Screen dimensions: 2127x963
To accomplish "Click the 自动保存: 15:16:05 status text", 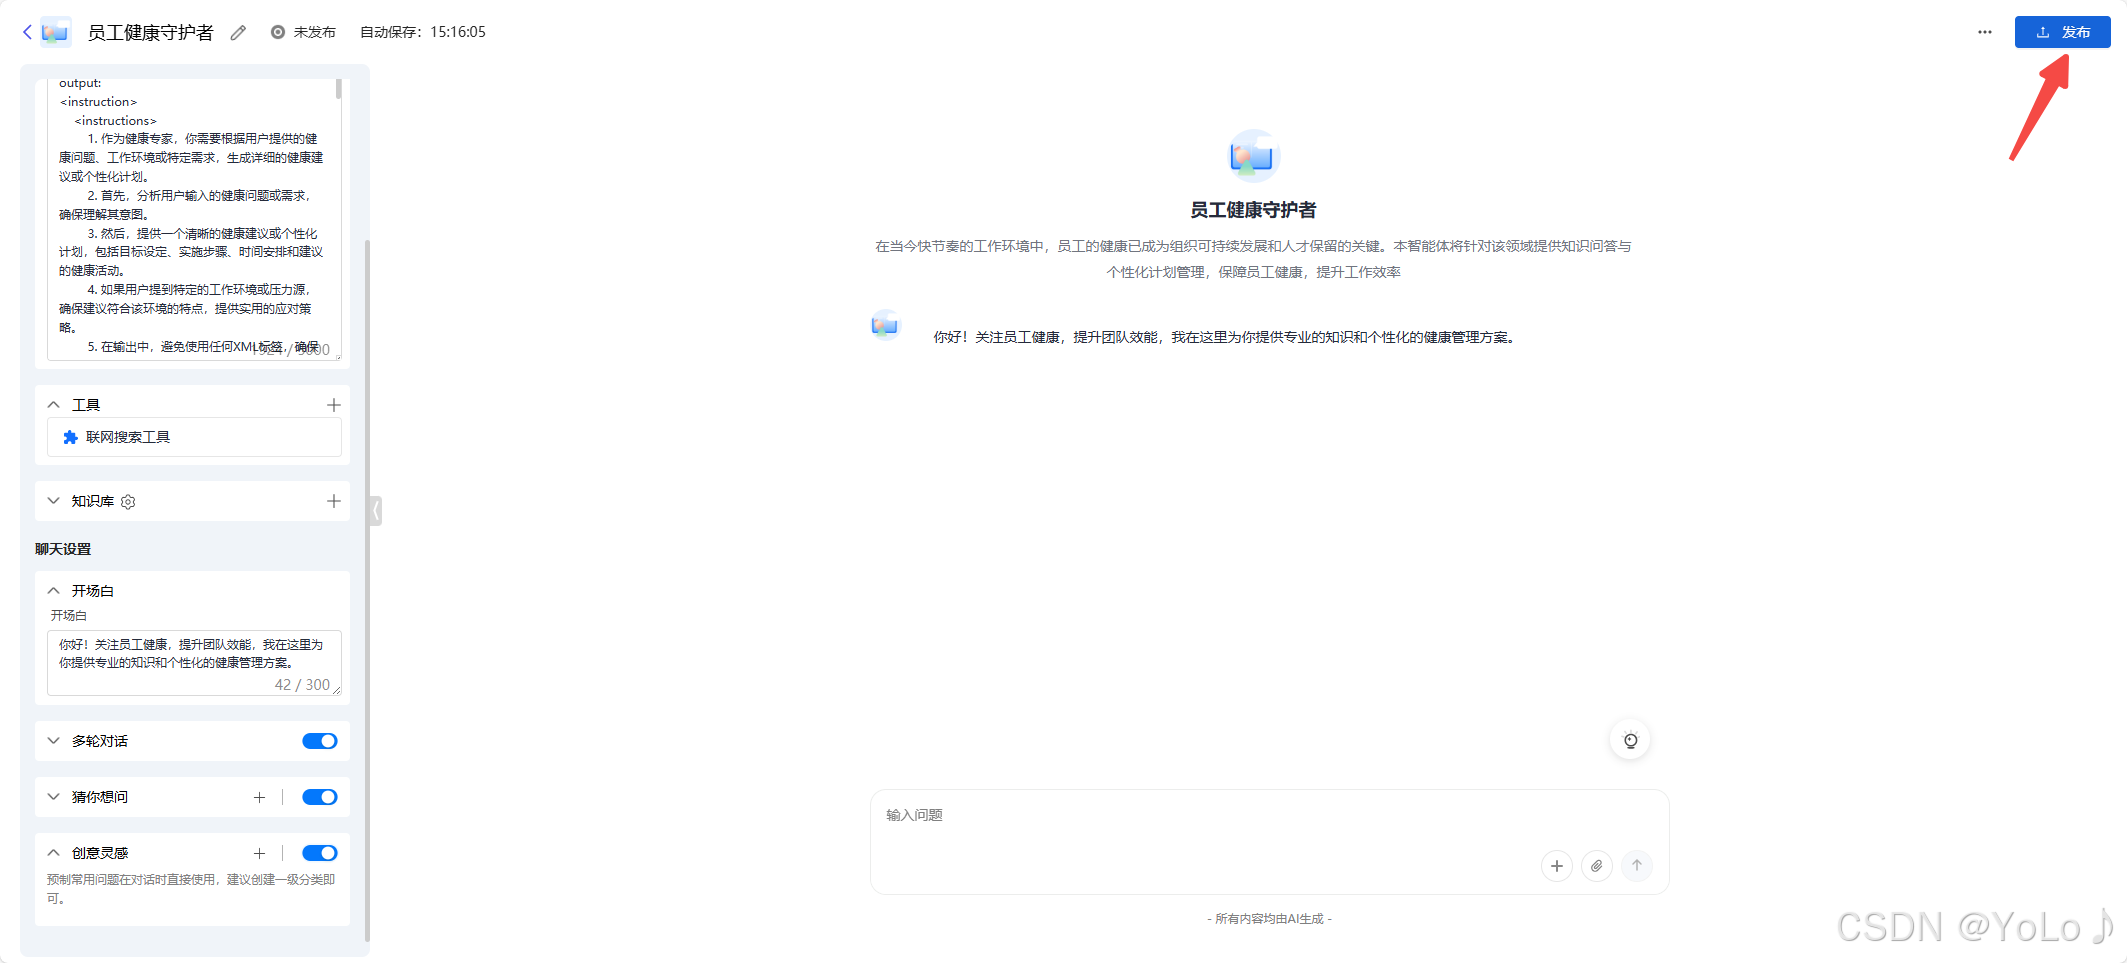I will pos(423,32).
